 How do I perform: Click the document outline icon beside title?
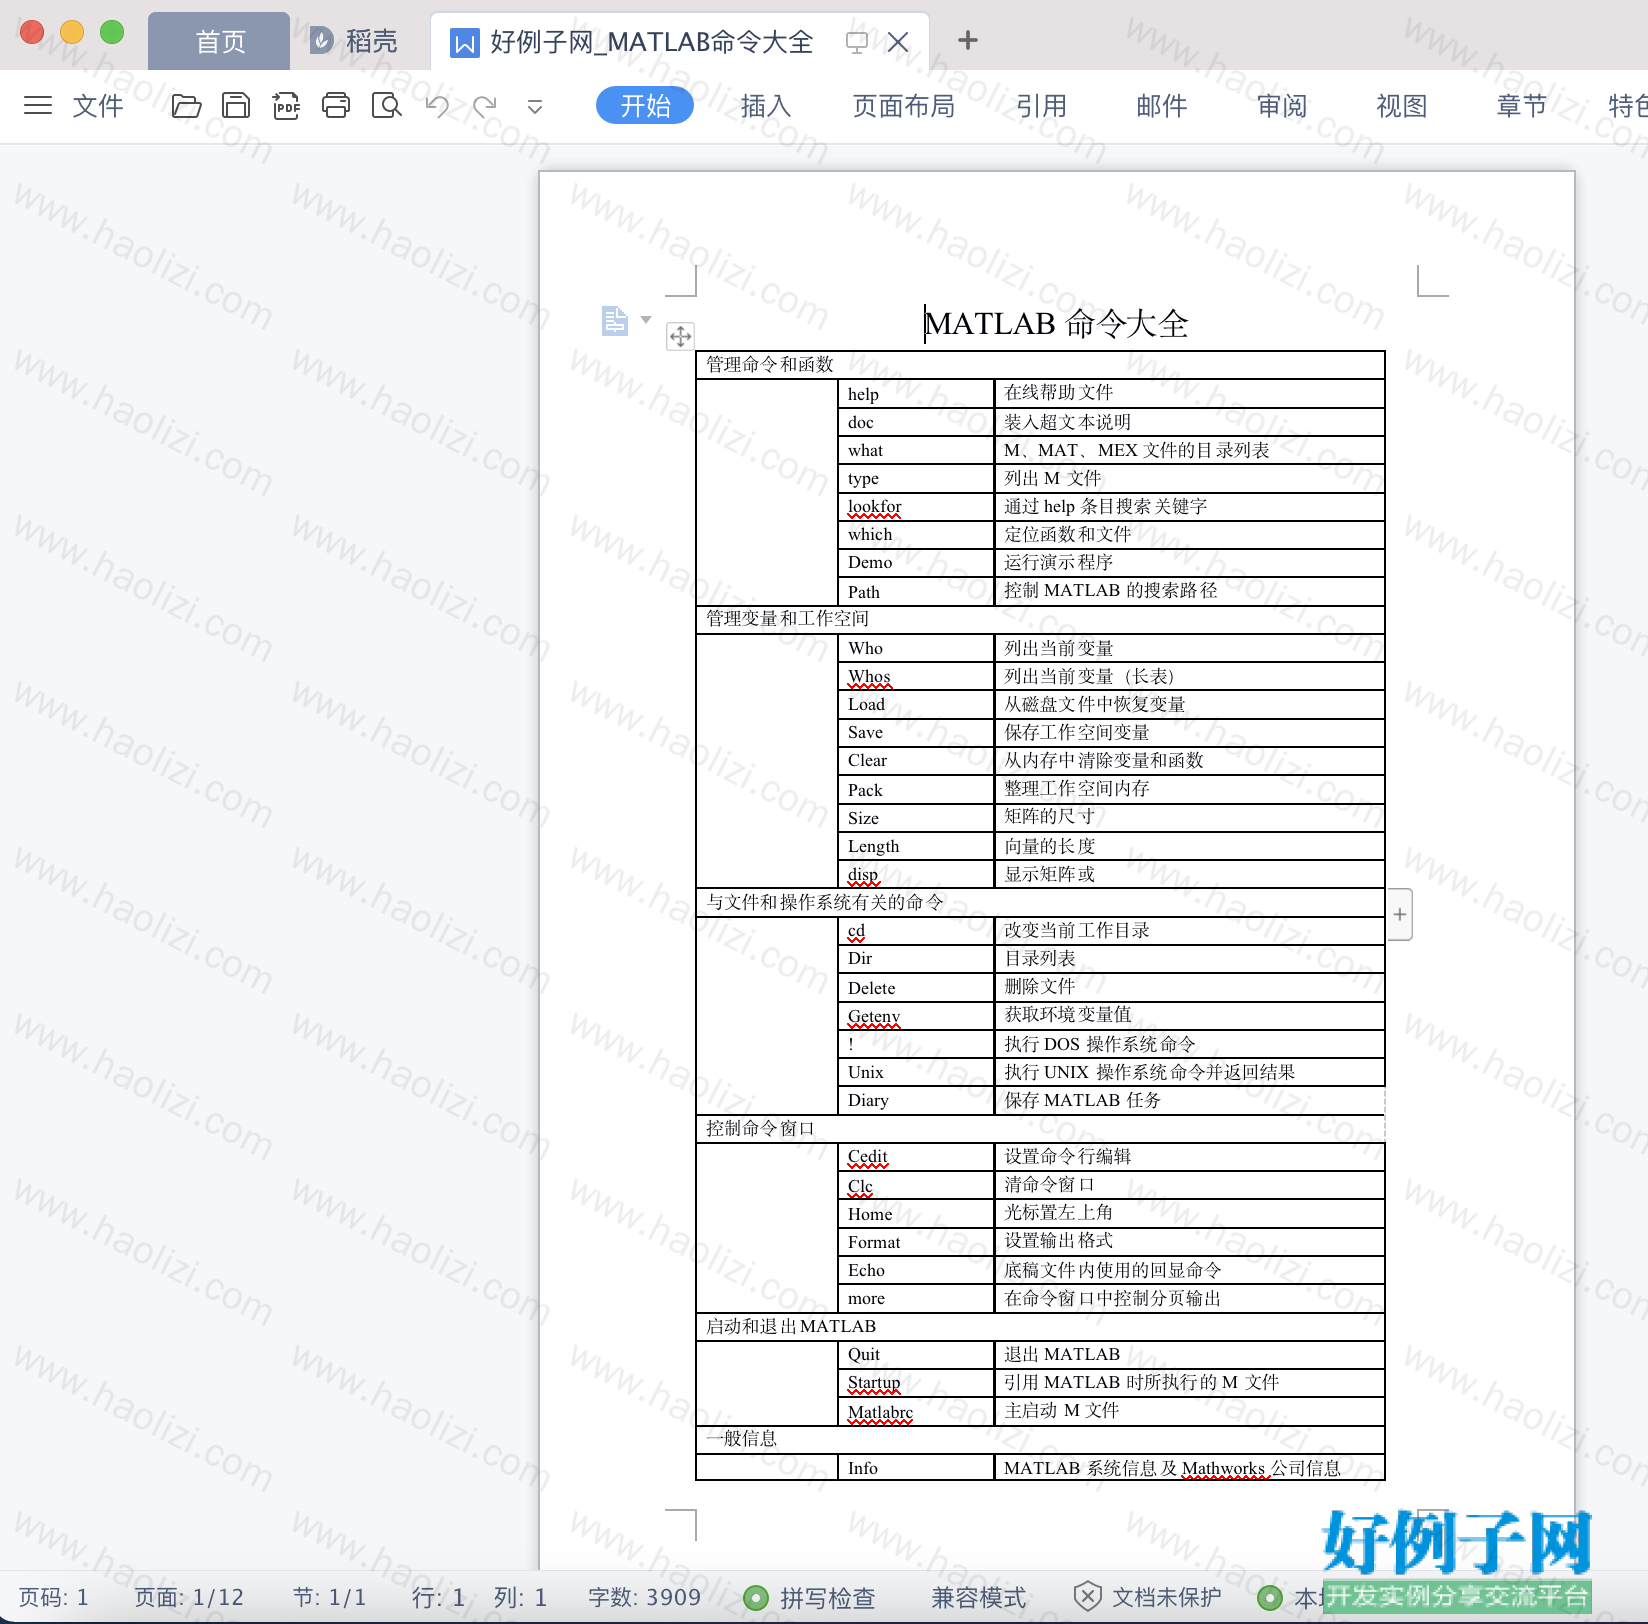614,321
